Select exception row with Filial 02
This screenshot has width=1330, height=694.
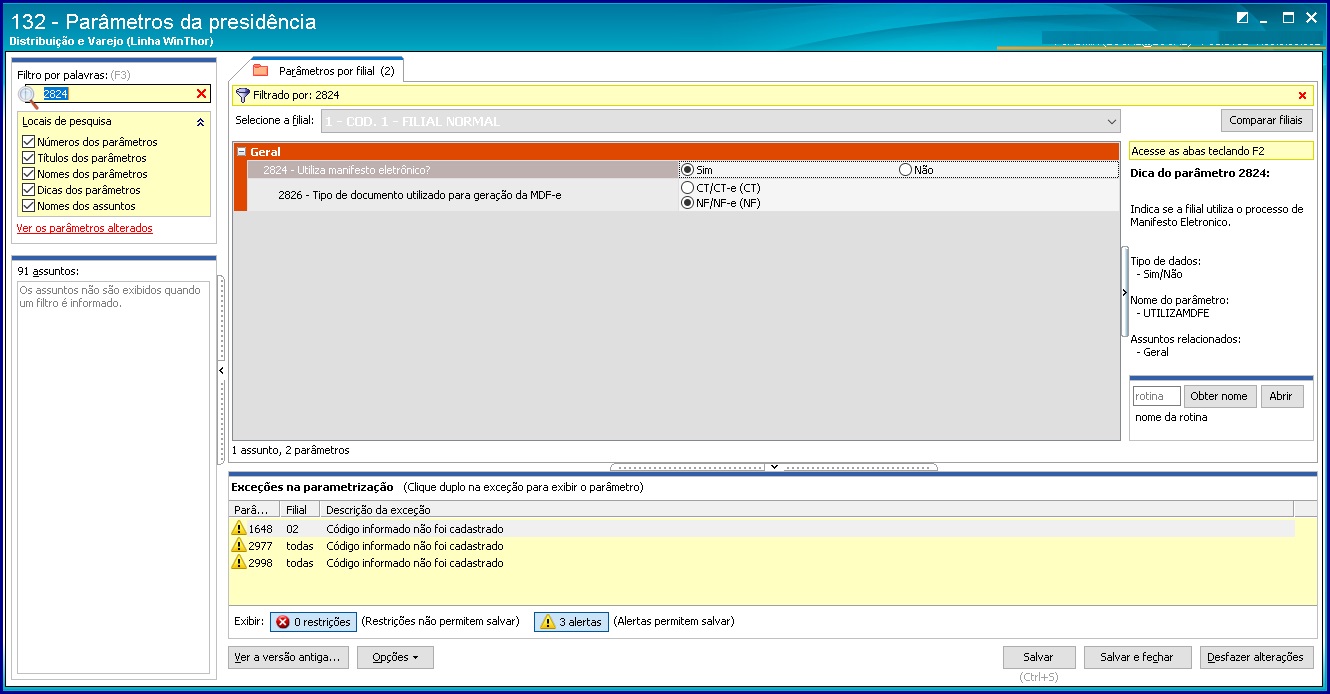click(762, 528)
